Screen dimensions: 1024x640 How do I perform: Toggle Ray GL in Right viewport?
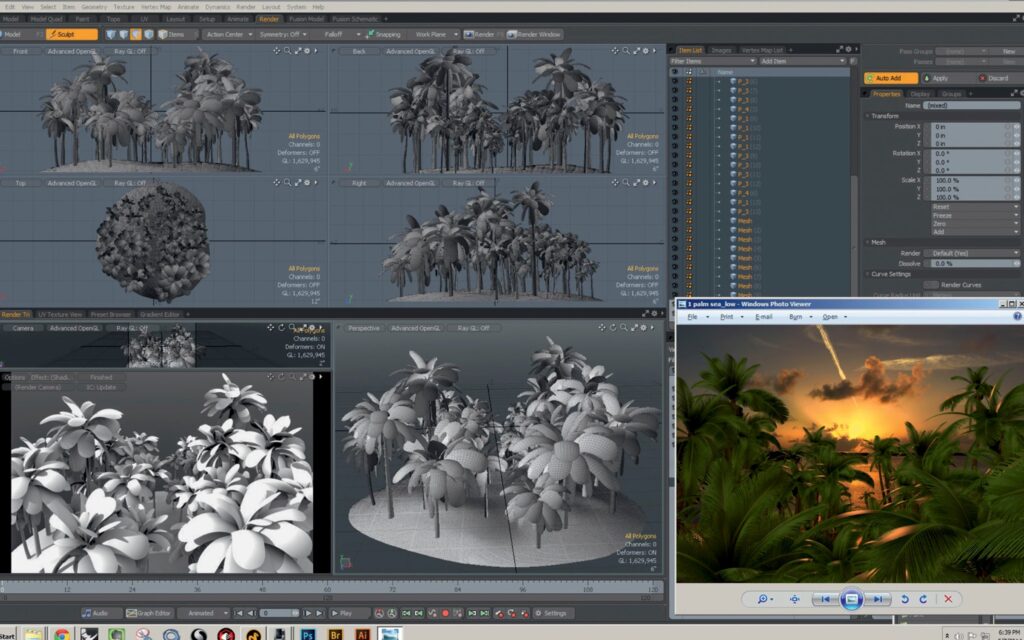click(x=468, y=183)
